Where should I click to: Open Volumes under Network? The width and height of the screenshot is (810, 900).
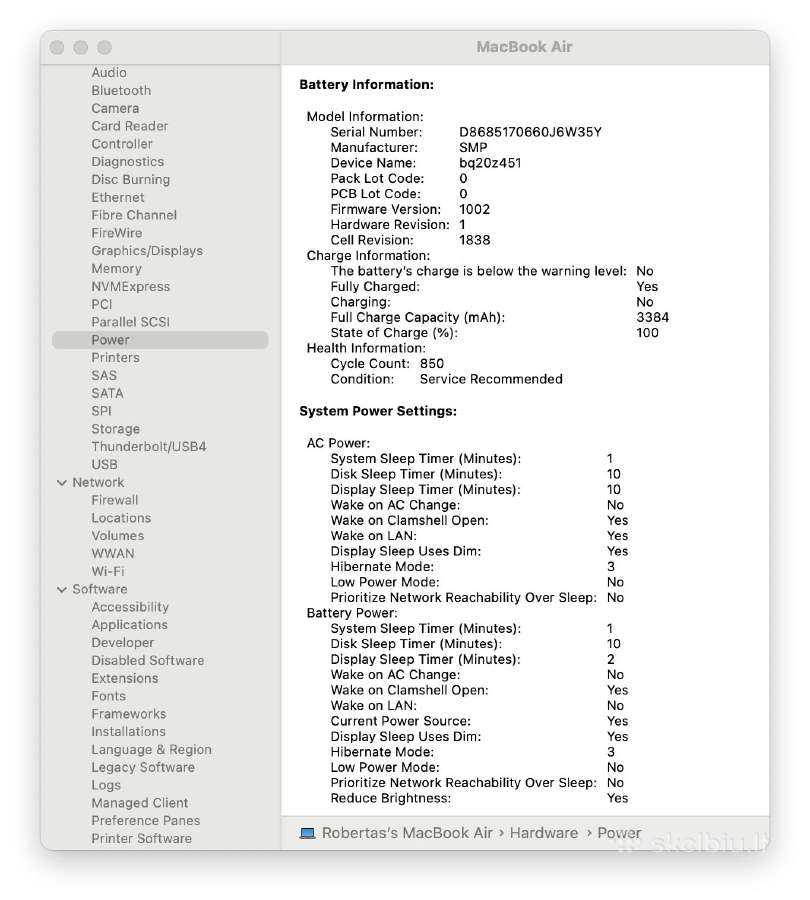pos(118,536)
